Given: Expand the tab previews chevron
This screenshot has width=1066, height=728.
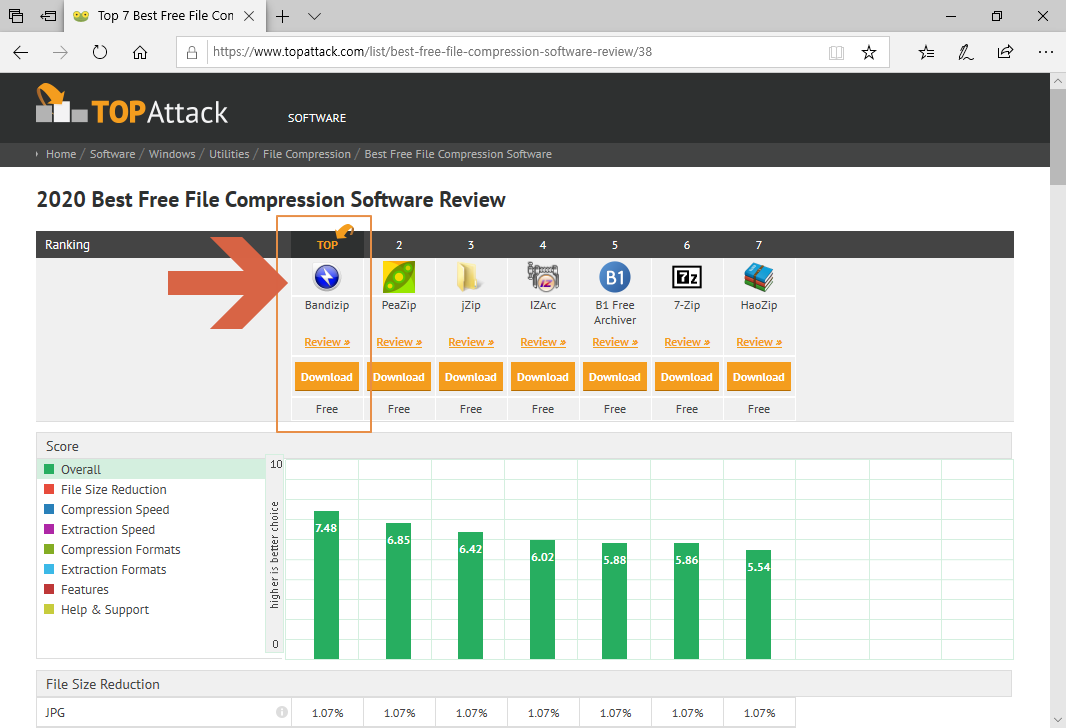Looking at the screenshot, I should pos(314,16).
